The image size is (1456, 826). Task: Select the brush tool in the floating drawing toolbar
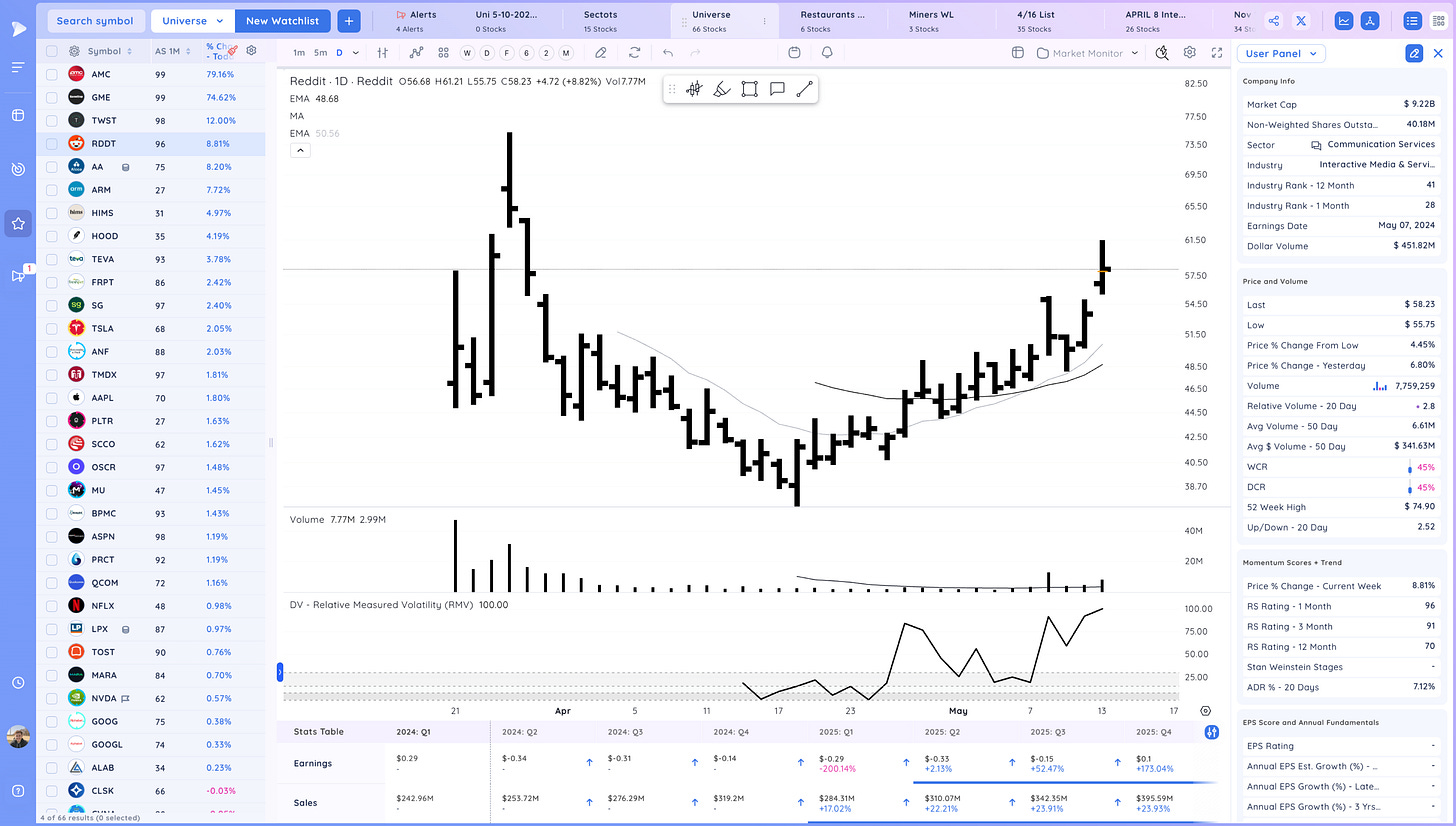pos(722,89)
